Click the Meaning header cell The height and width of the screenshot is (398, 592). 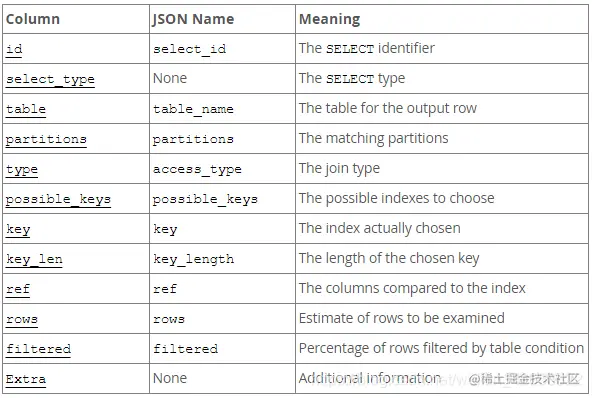click(442, 19)
